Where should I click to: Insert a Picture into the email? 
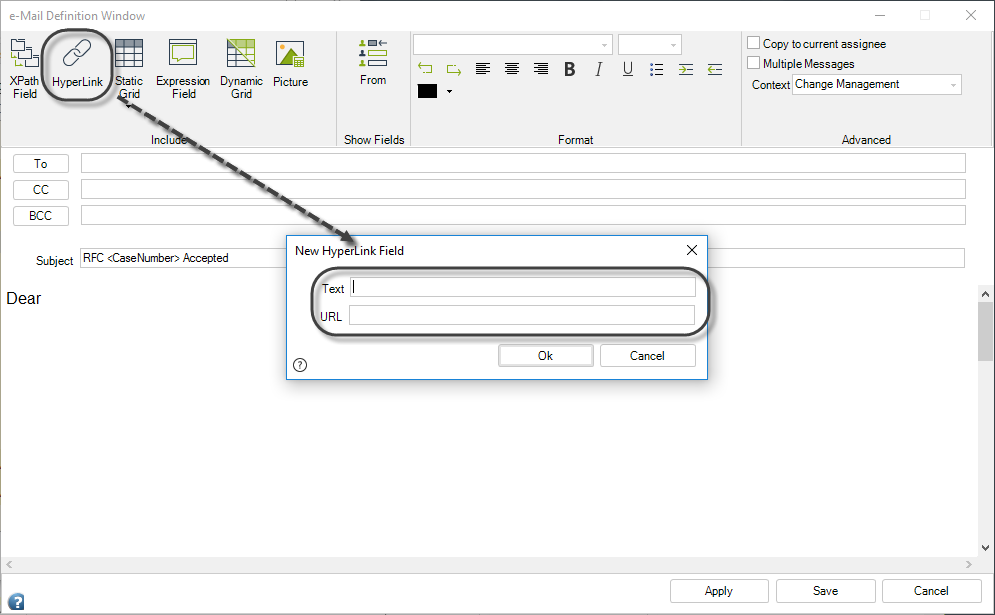pyautogui.click(x=290, y=63)
